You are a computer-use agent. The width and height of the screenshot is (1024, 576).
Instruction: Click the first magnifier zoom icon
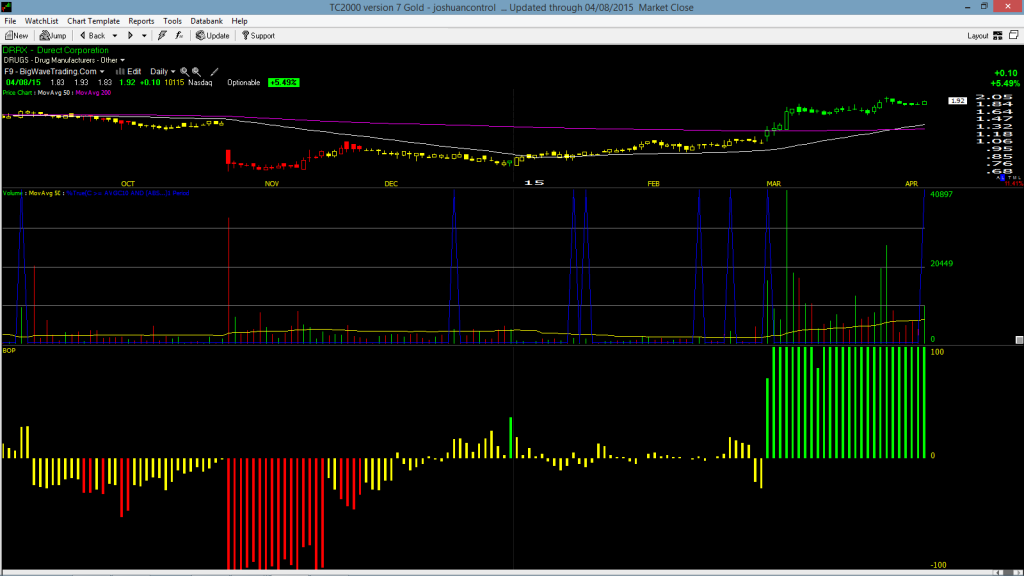point(184,72)
